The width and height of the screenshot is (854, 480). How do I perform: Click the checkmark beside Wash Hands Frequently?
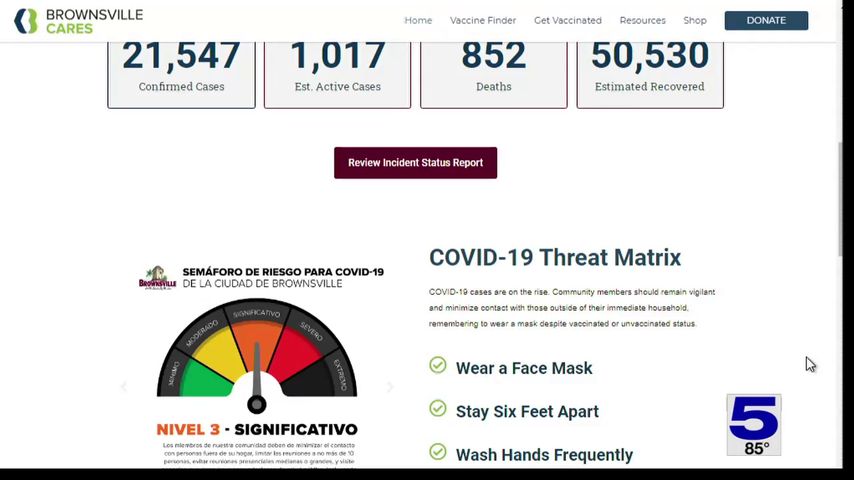point(437,452)
